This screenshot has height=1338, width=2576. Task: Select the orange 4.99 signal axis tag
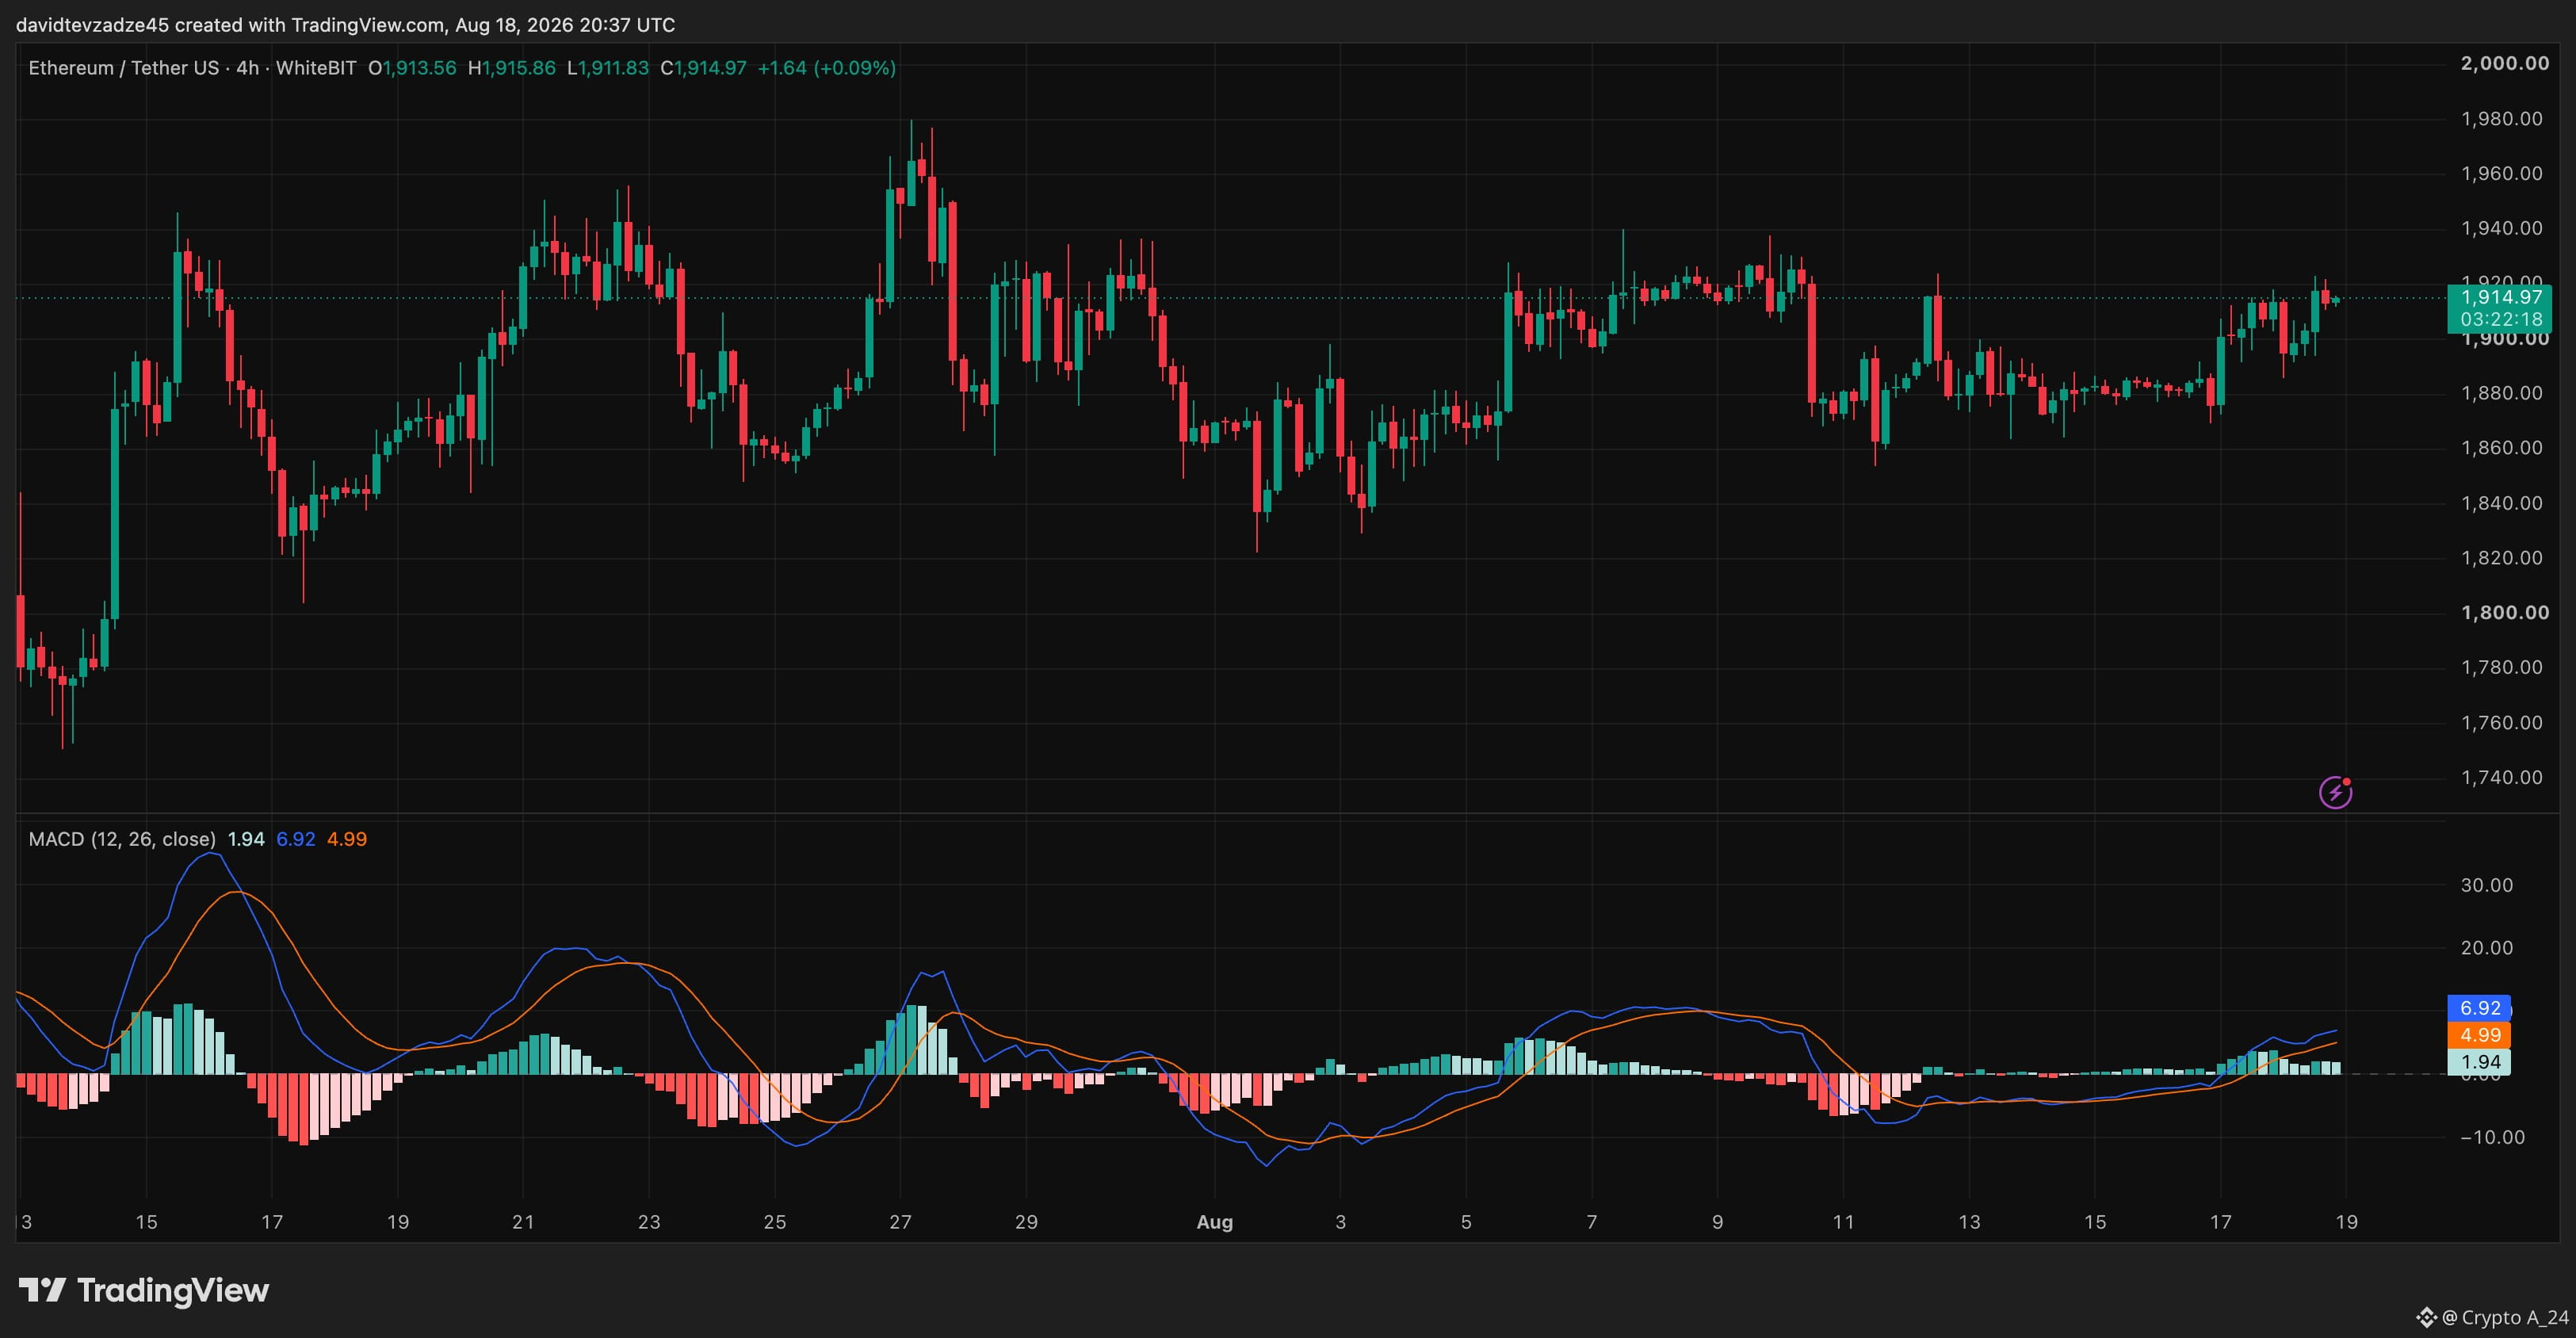(2480, 1035)
